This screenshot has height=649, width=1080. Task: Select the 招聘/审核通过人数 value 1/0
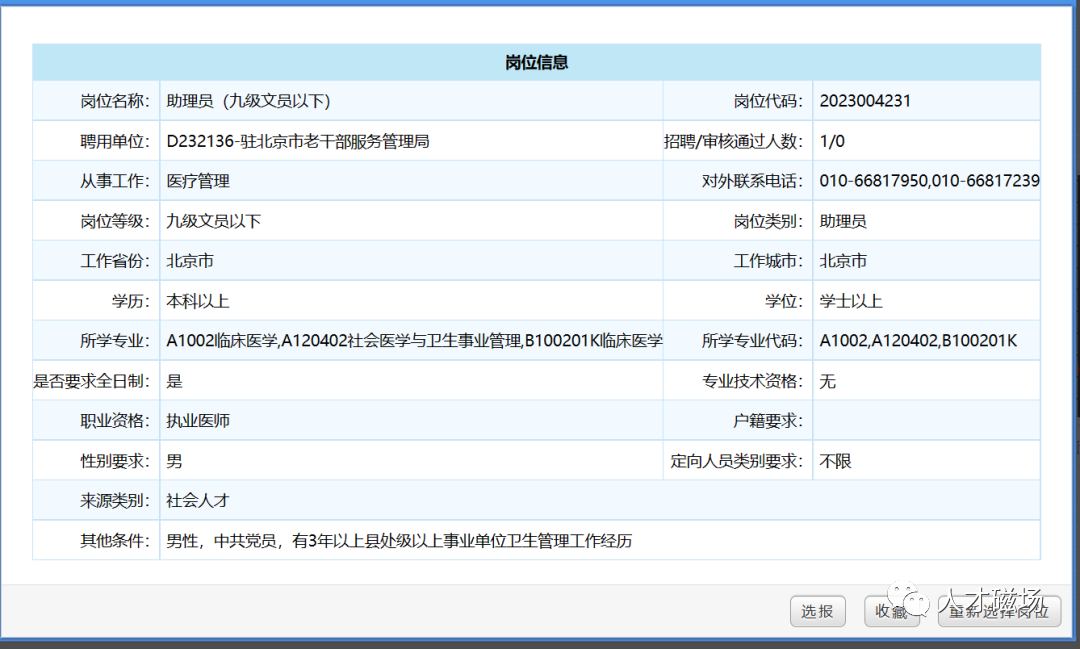(832, 141)
